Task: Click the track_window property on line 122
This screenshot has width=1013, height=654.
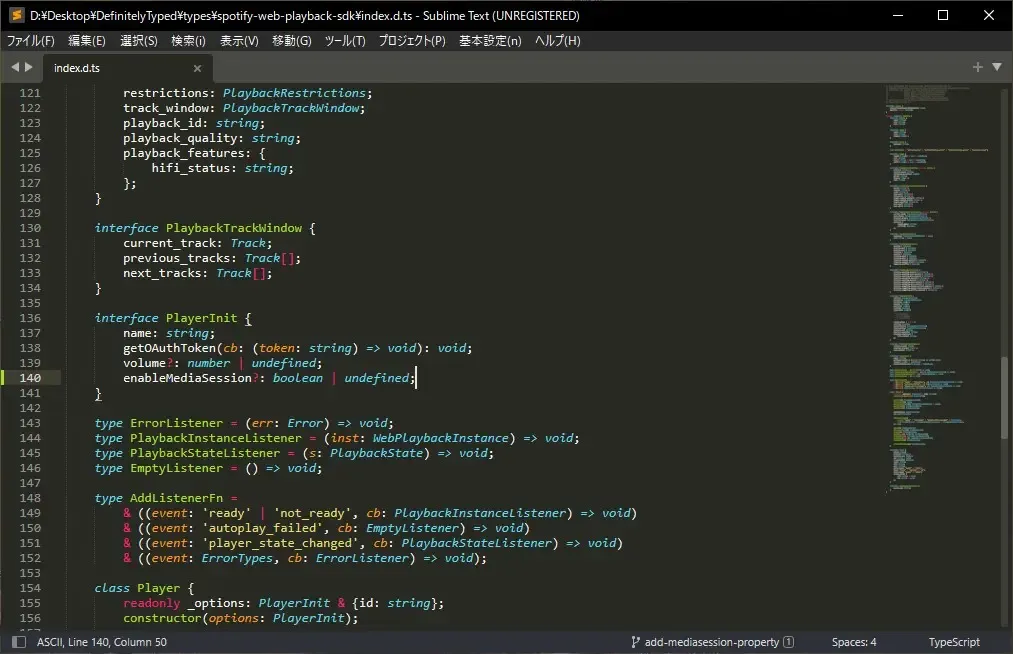Action: [x=166, y=108]
